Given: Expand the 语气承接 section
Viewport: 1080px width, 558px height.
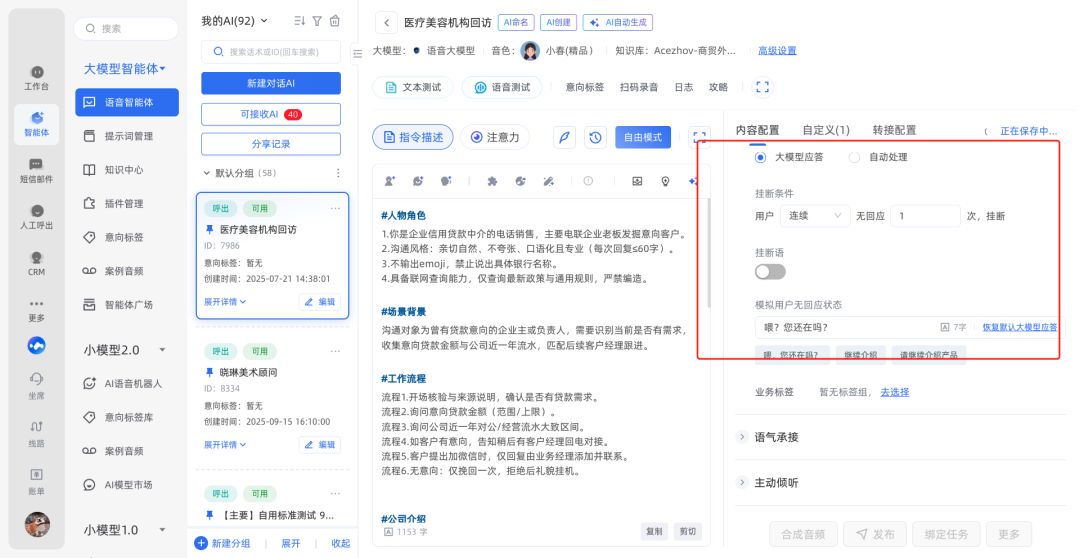Looking at the screenshot, I should click(x=742, y=437).
